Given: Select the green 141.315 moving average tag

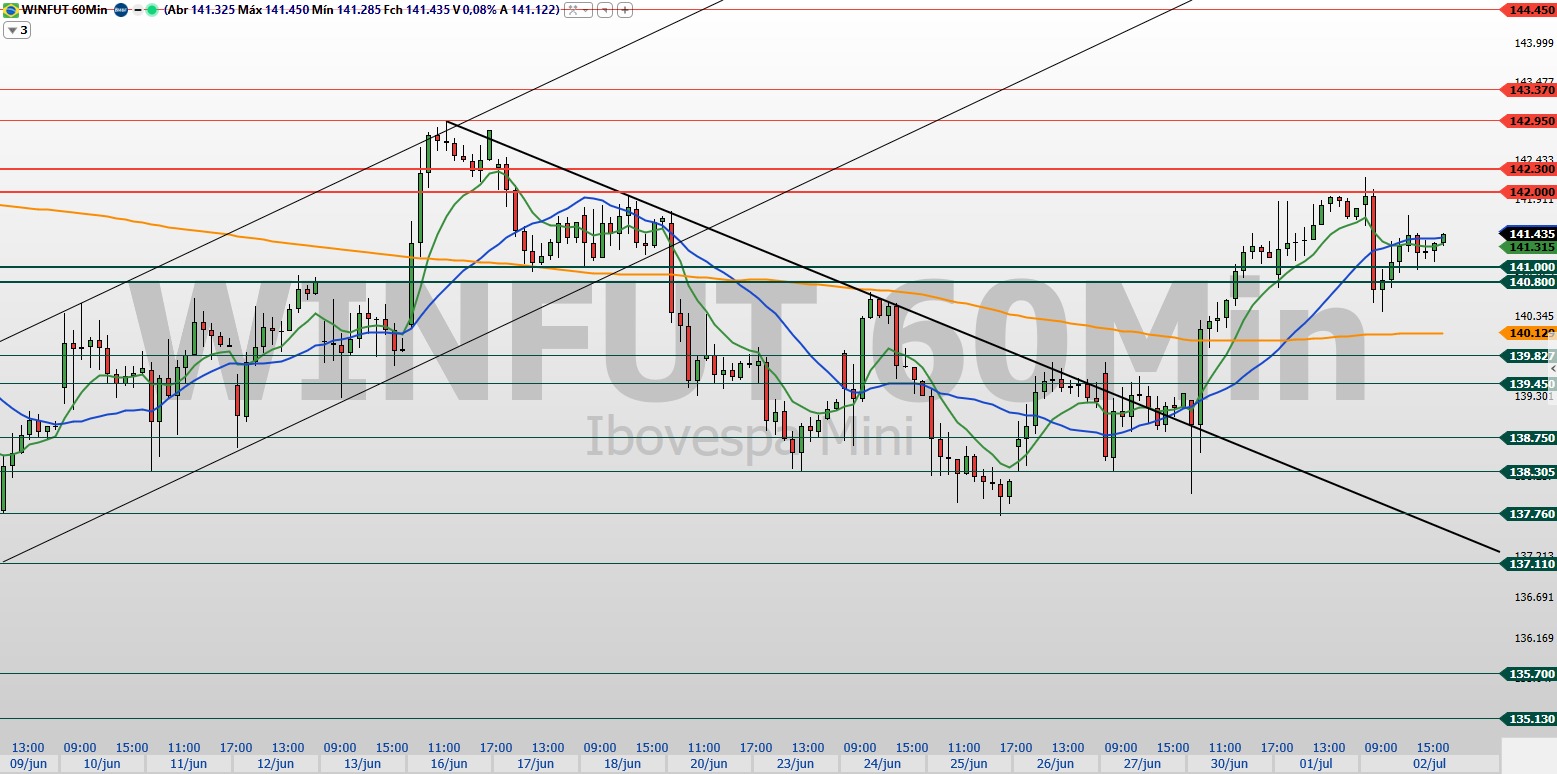Looking at the screenshot, I should (1530, 247).
